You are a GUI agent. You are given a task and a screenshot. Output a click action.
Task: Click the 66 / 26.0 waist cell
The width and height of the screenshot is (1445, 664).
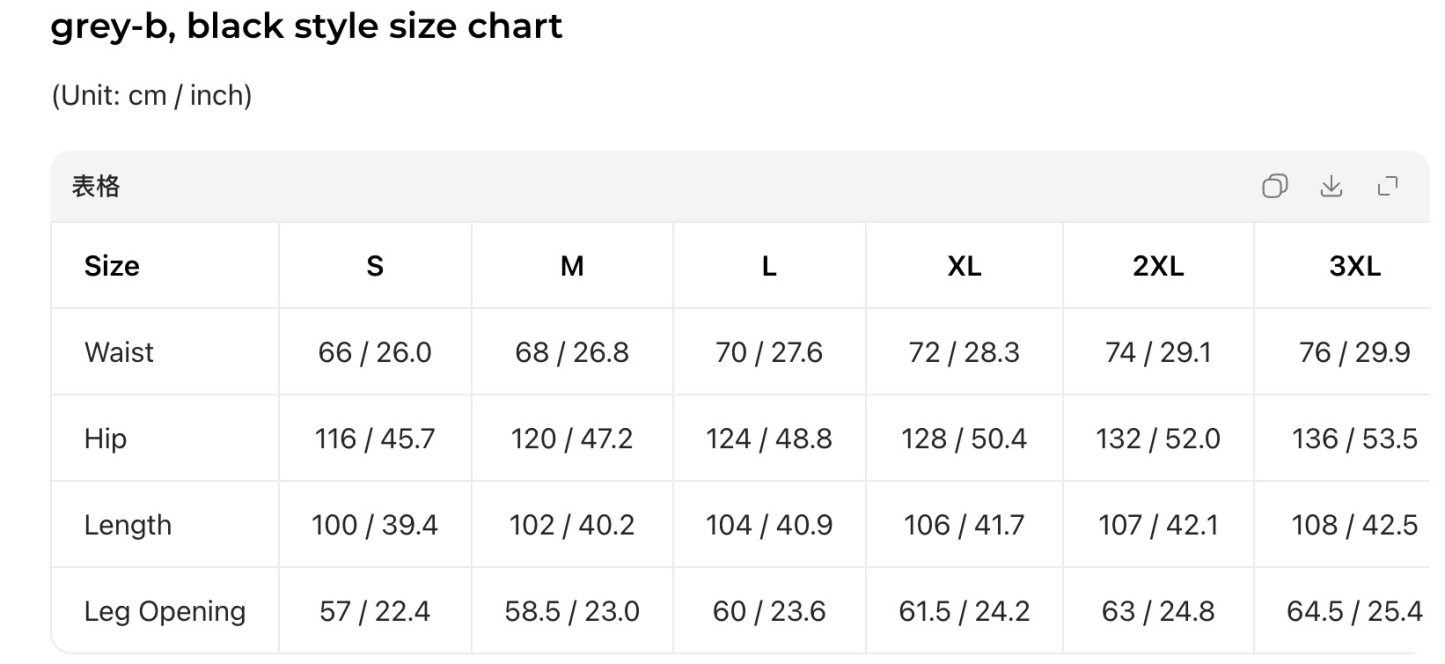pyautogui.click(x=375, y=352)
